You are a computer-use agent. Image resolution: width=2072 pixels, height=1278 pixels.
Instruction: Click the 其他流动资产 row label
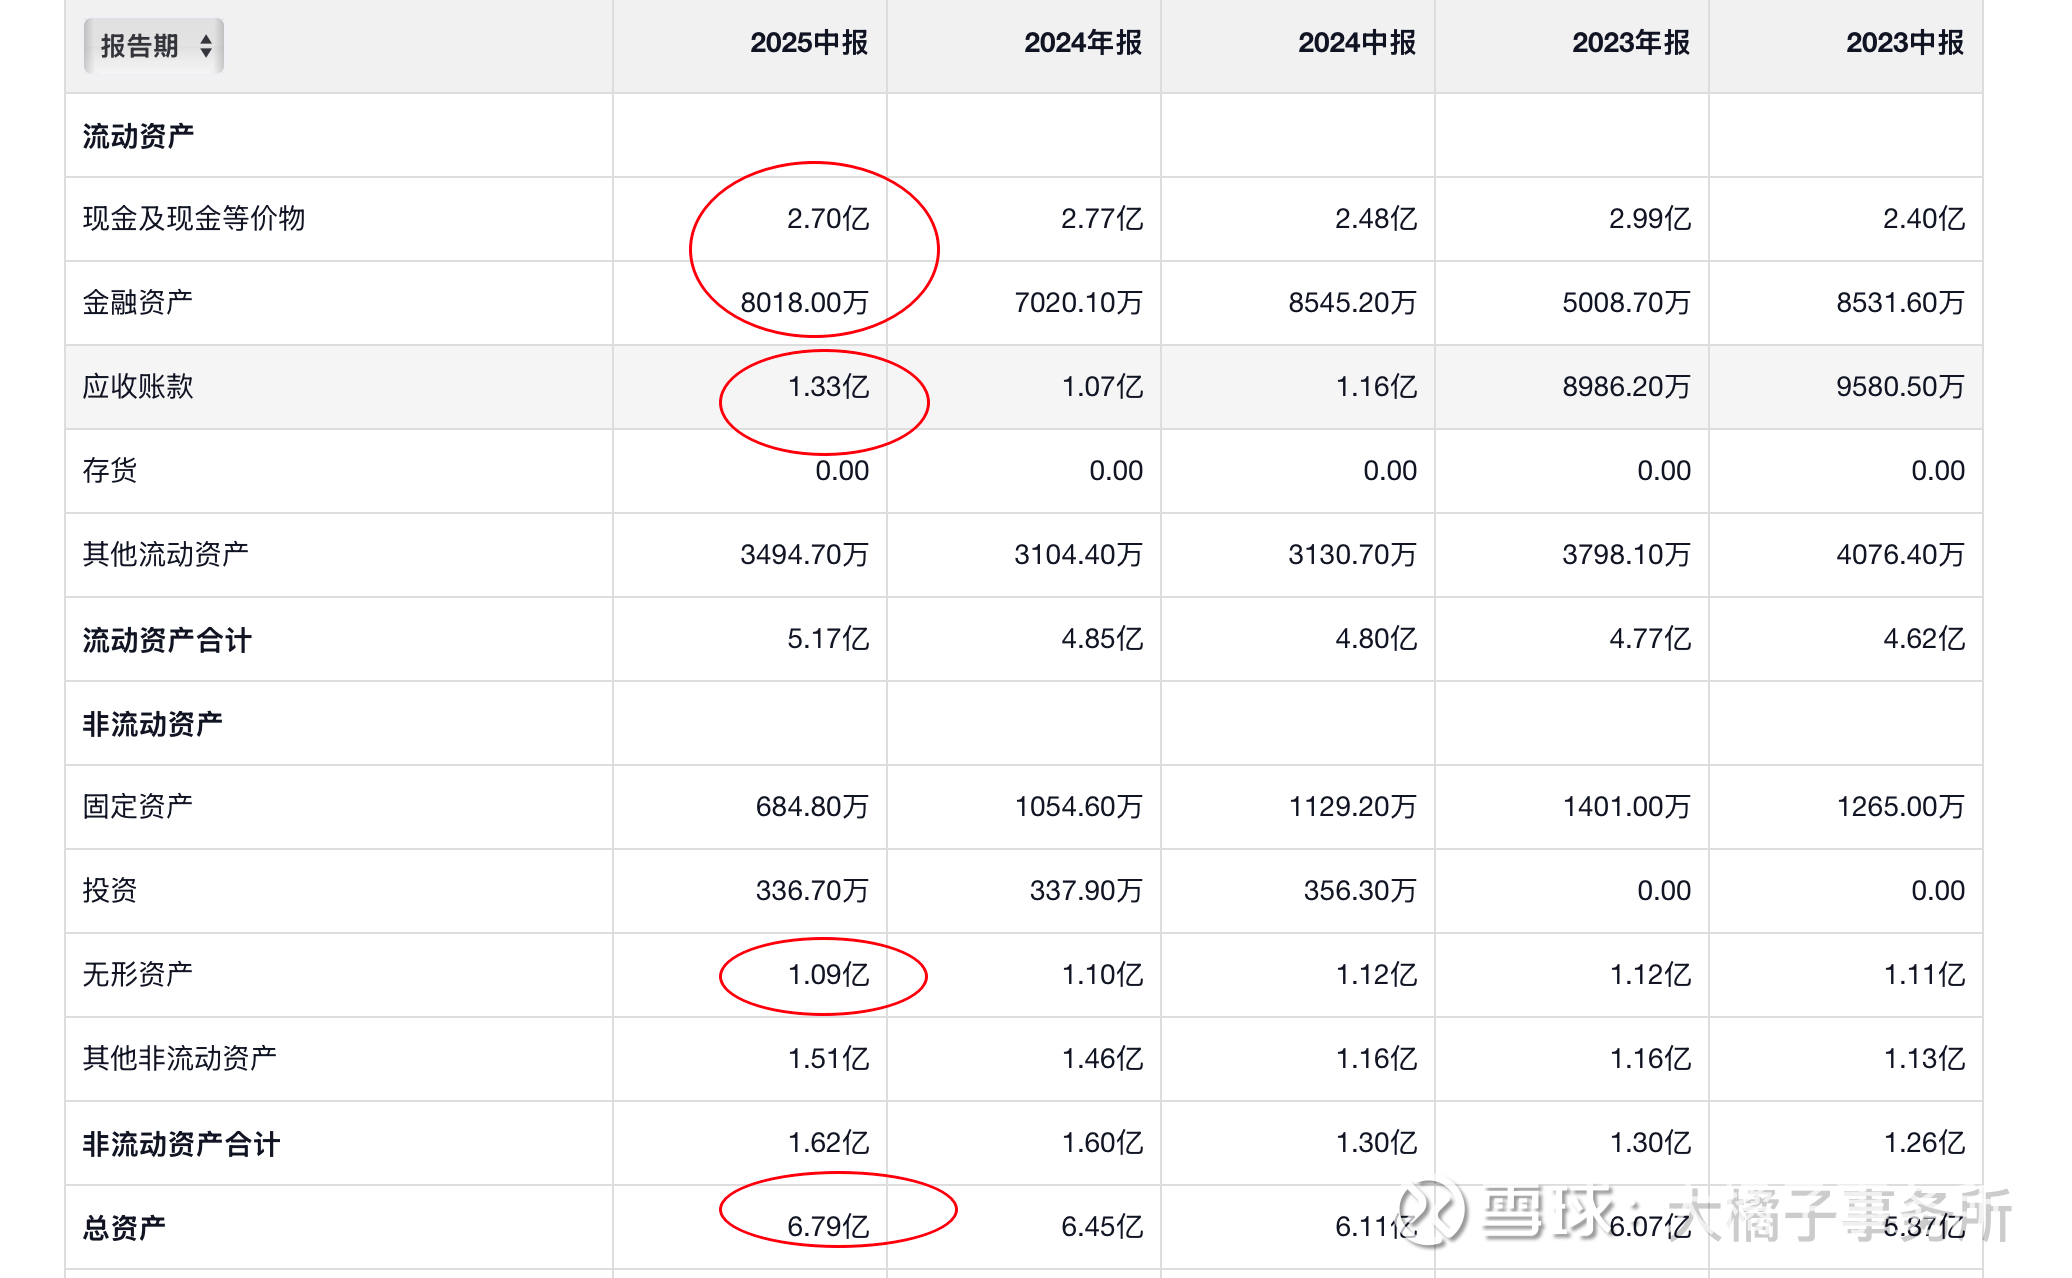(165, 554)
